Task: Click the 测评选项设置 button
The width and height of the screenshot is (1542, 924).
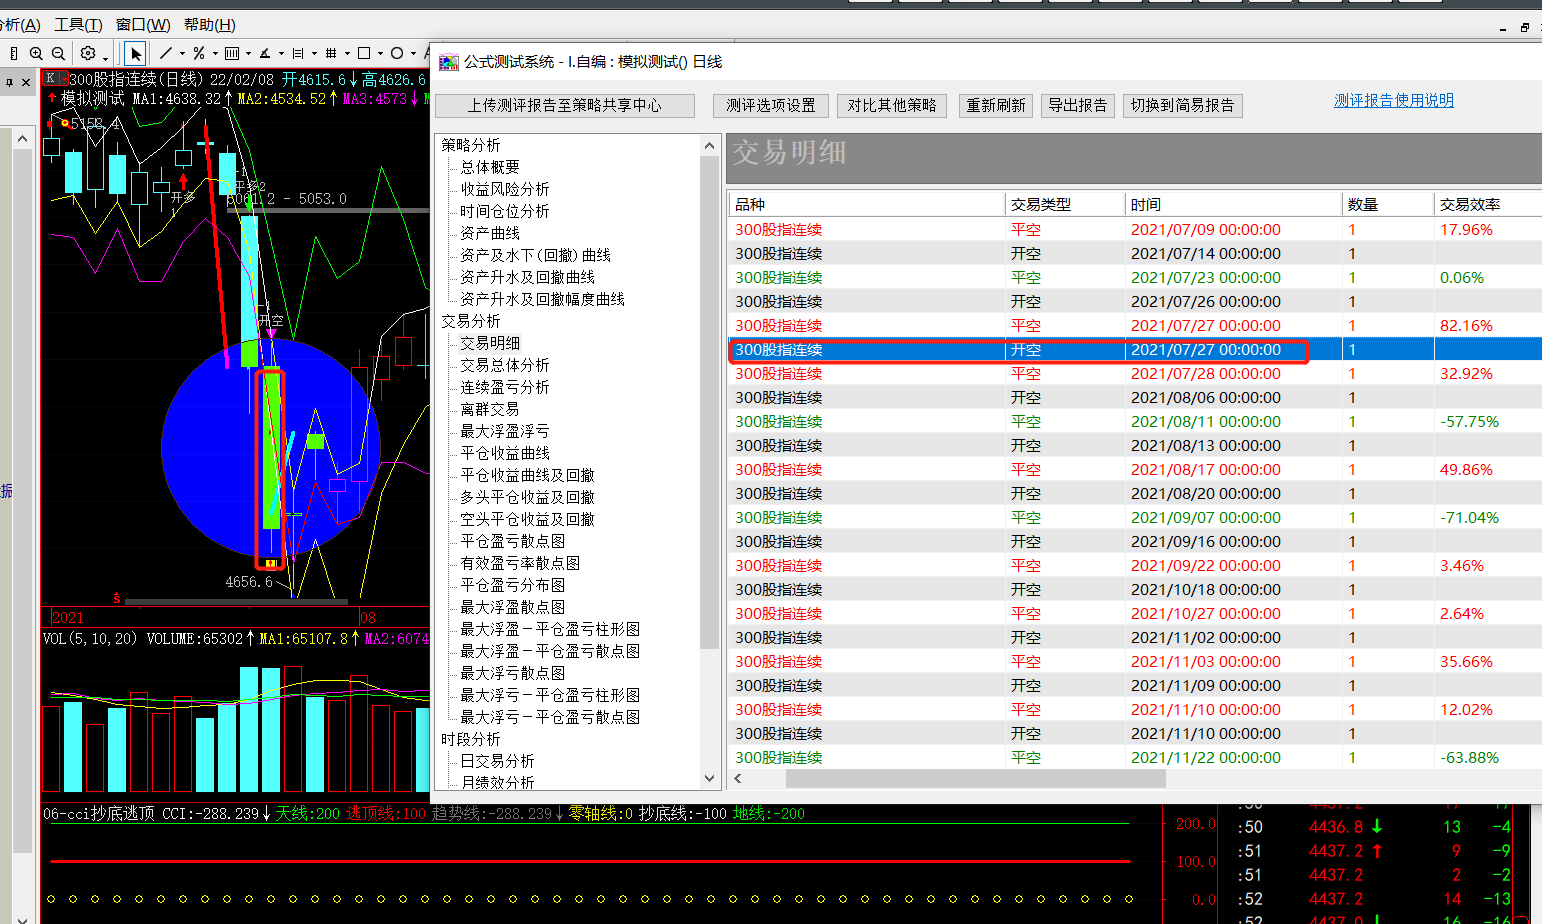Action: coord(771,105)
